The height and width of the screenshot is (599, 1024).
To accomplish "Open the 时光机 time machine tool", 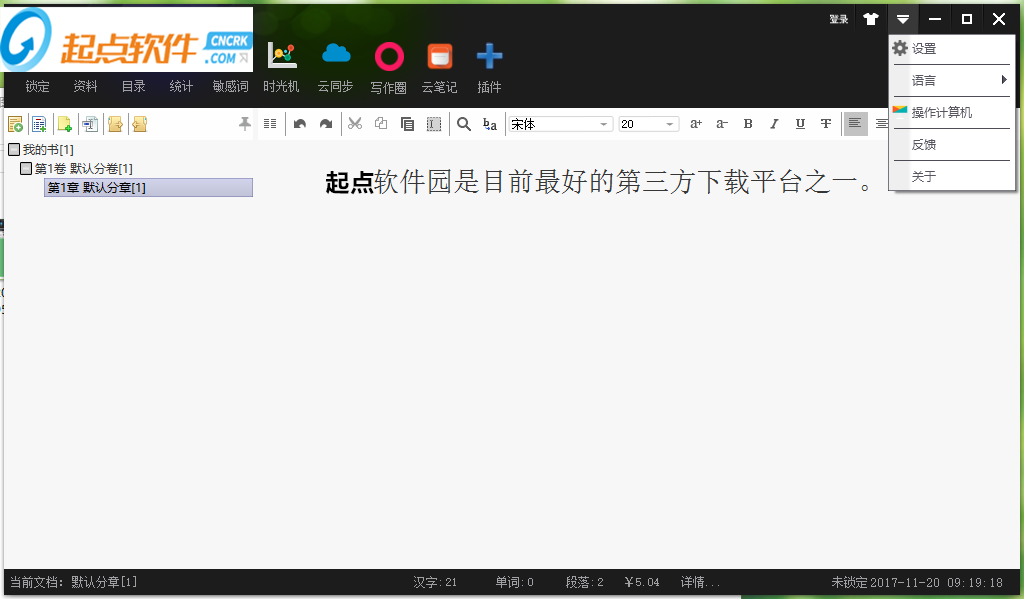I will [x=281, y=57].
